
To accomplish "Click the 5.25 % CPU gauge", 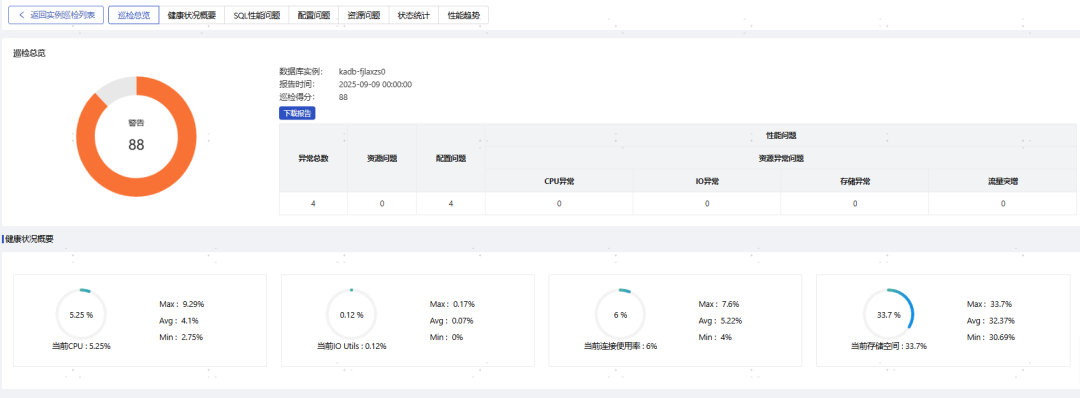I will (81, 314).
